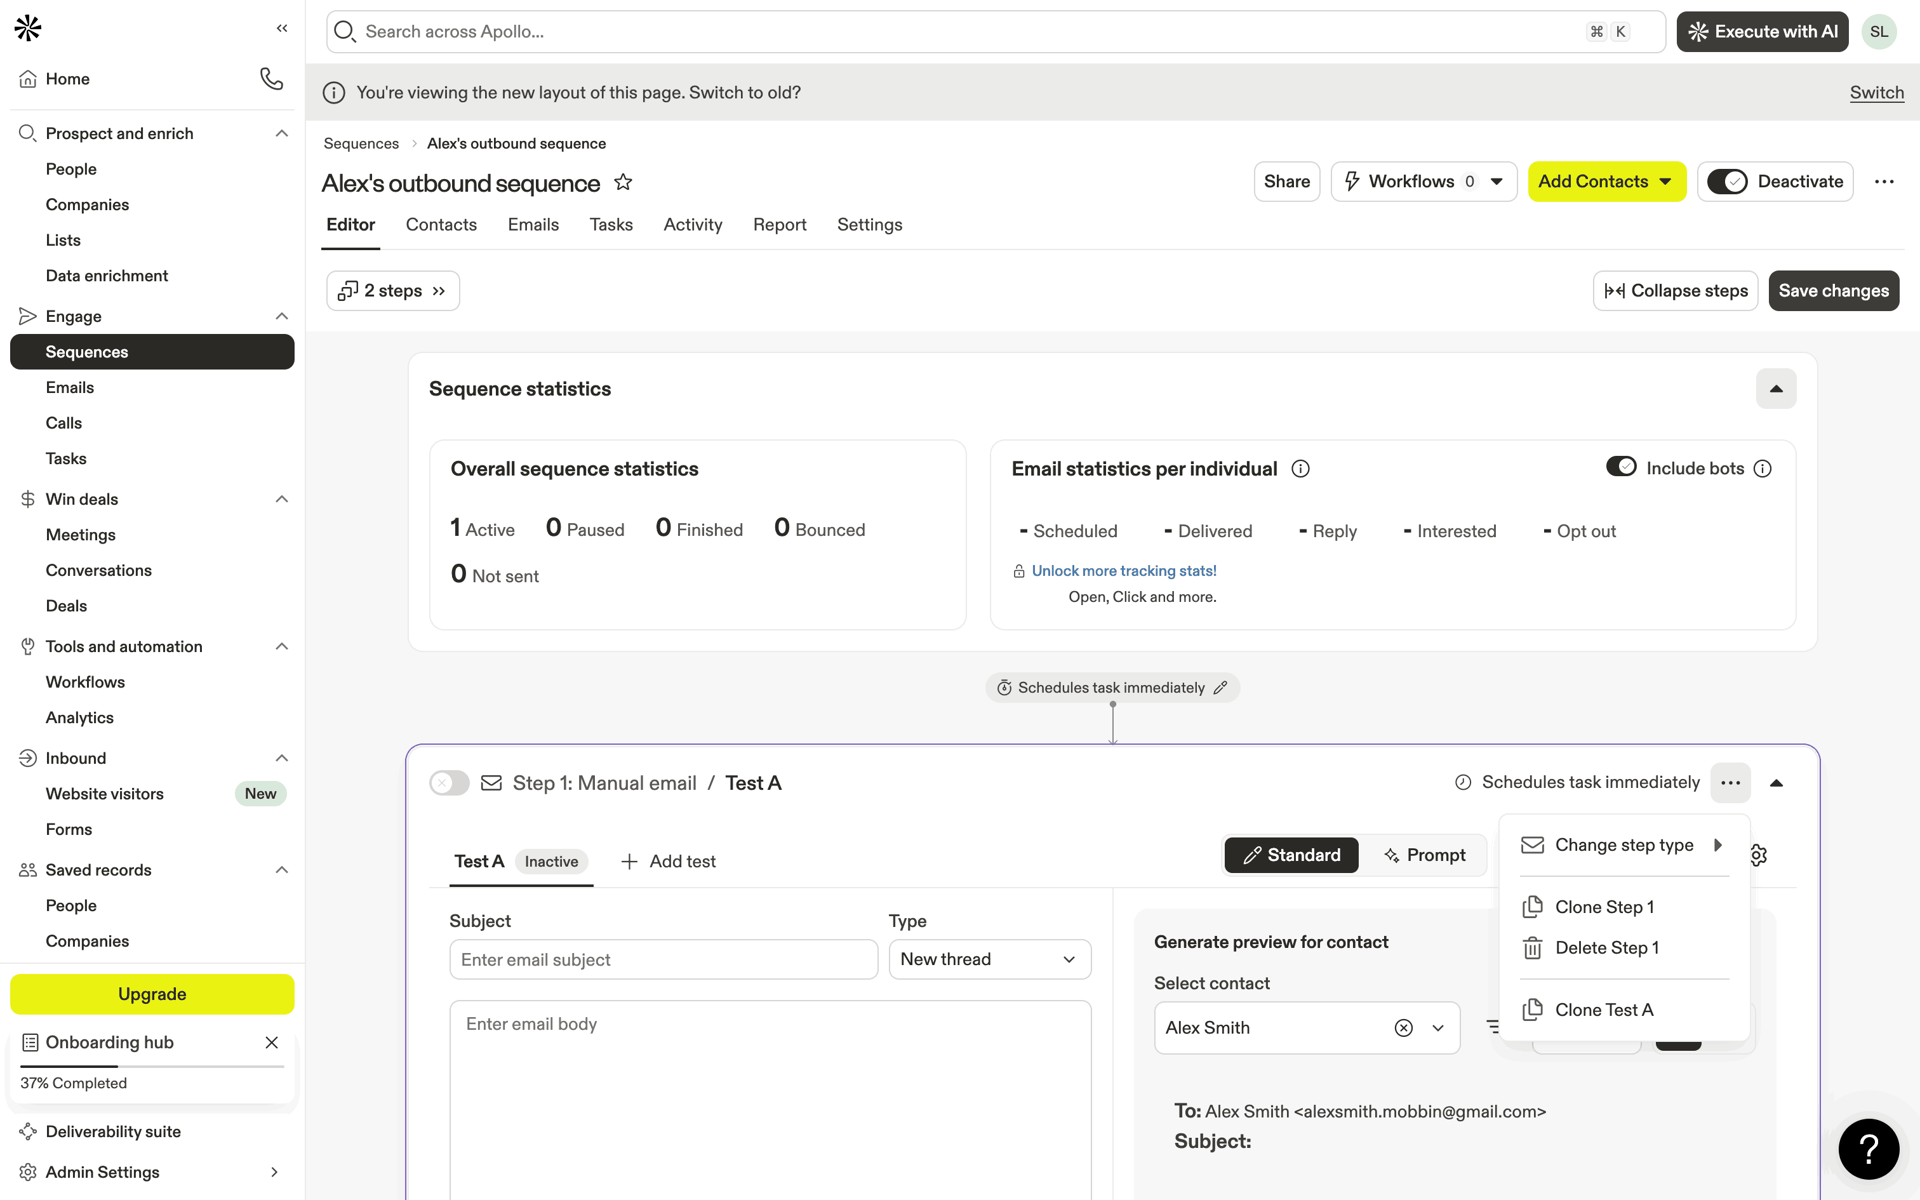Open Home from the sidebar

[x=67, y=79]
